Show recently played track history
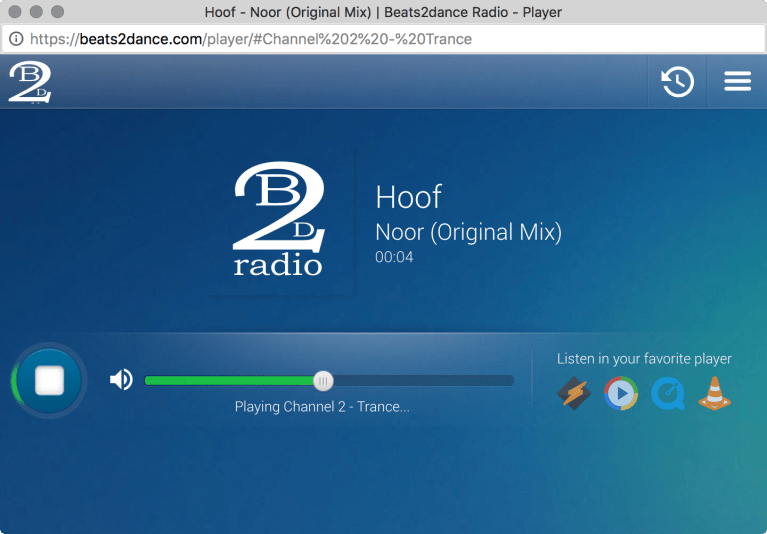The height and width of the screenshot is (534, 767). (x=677, y=82)
